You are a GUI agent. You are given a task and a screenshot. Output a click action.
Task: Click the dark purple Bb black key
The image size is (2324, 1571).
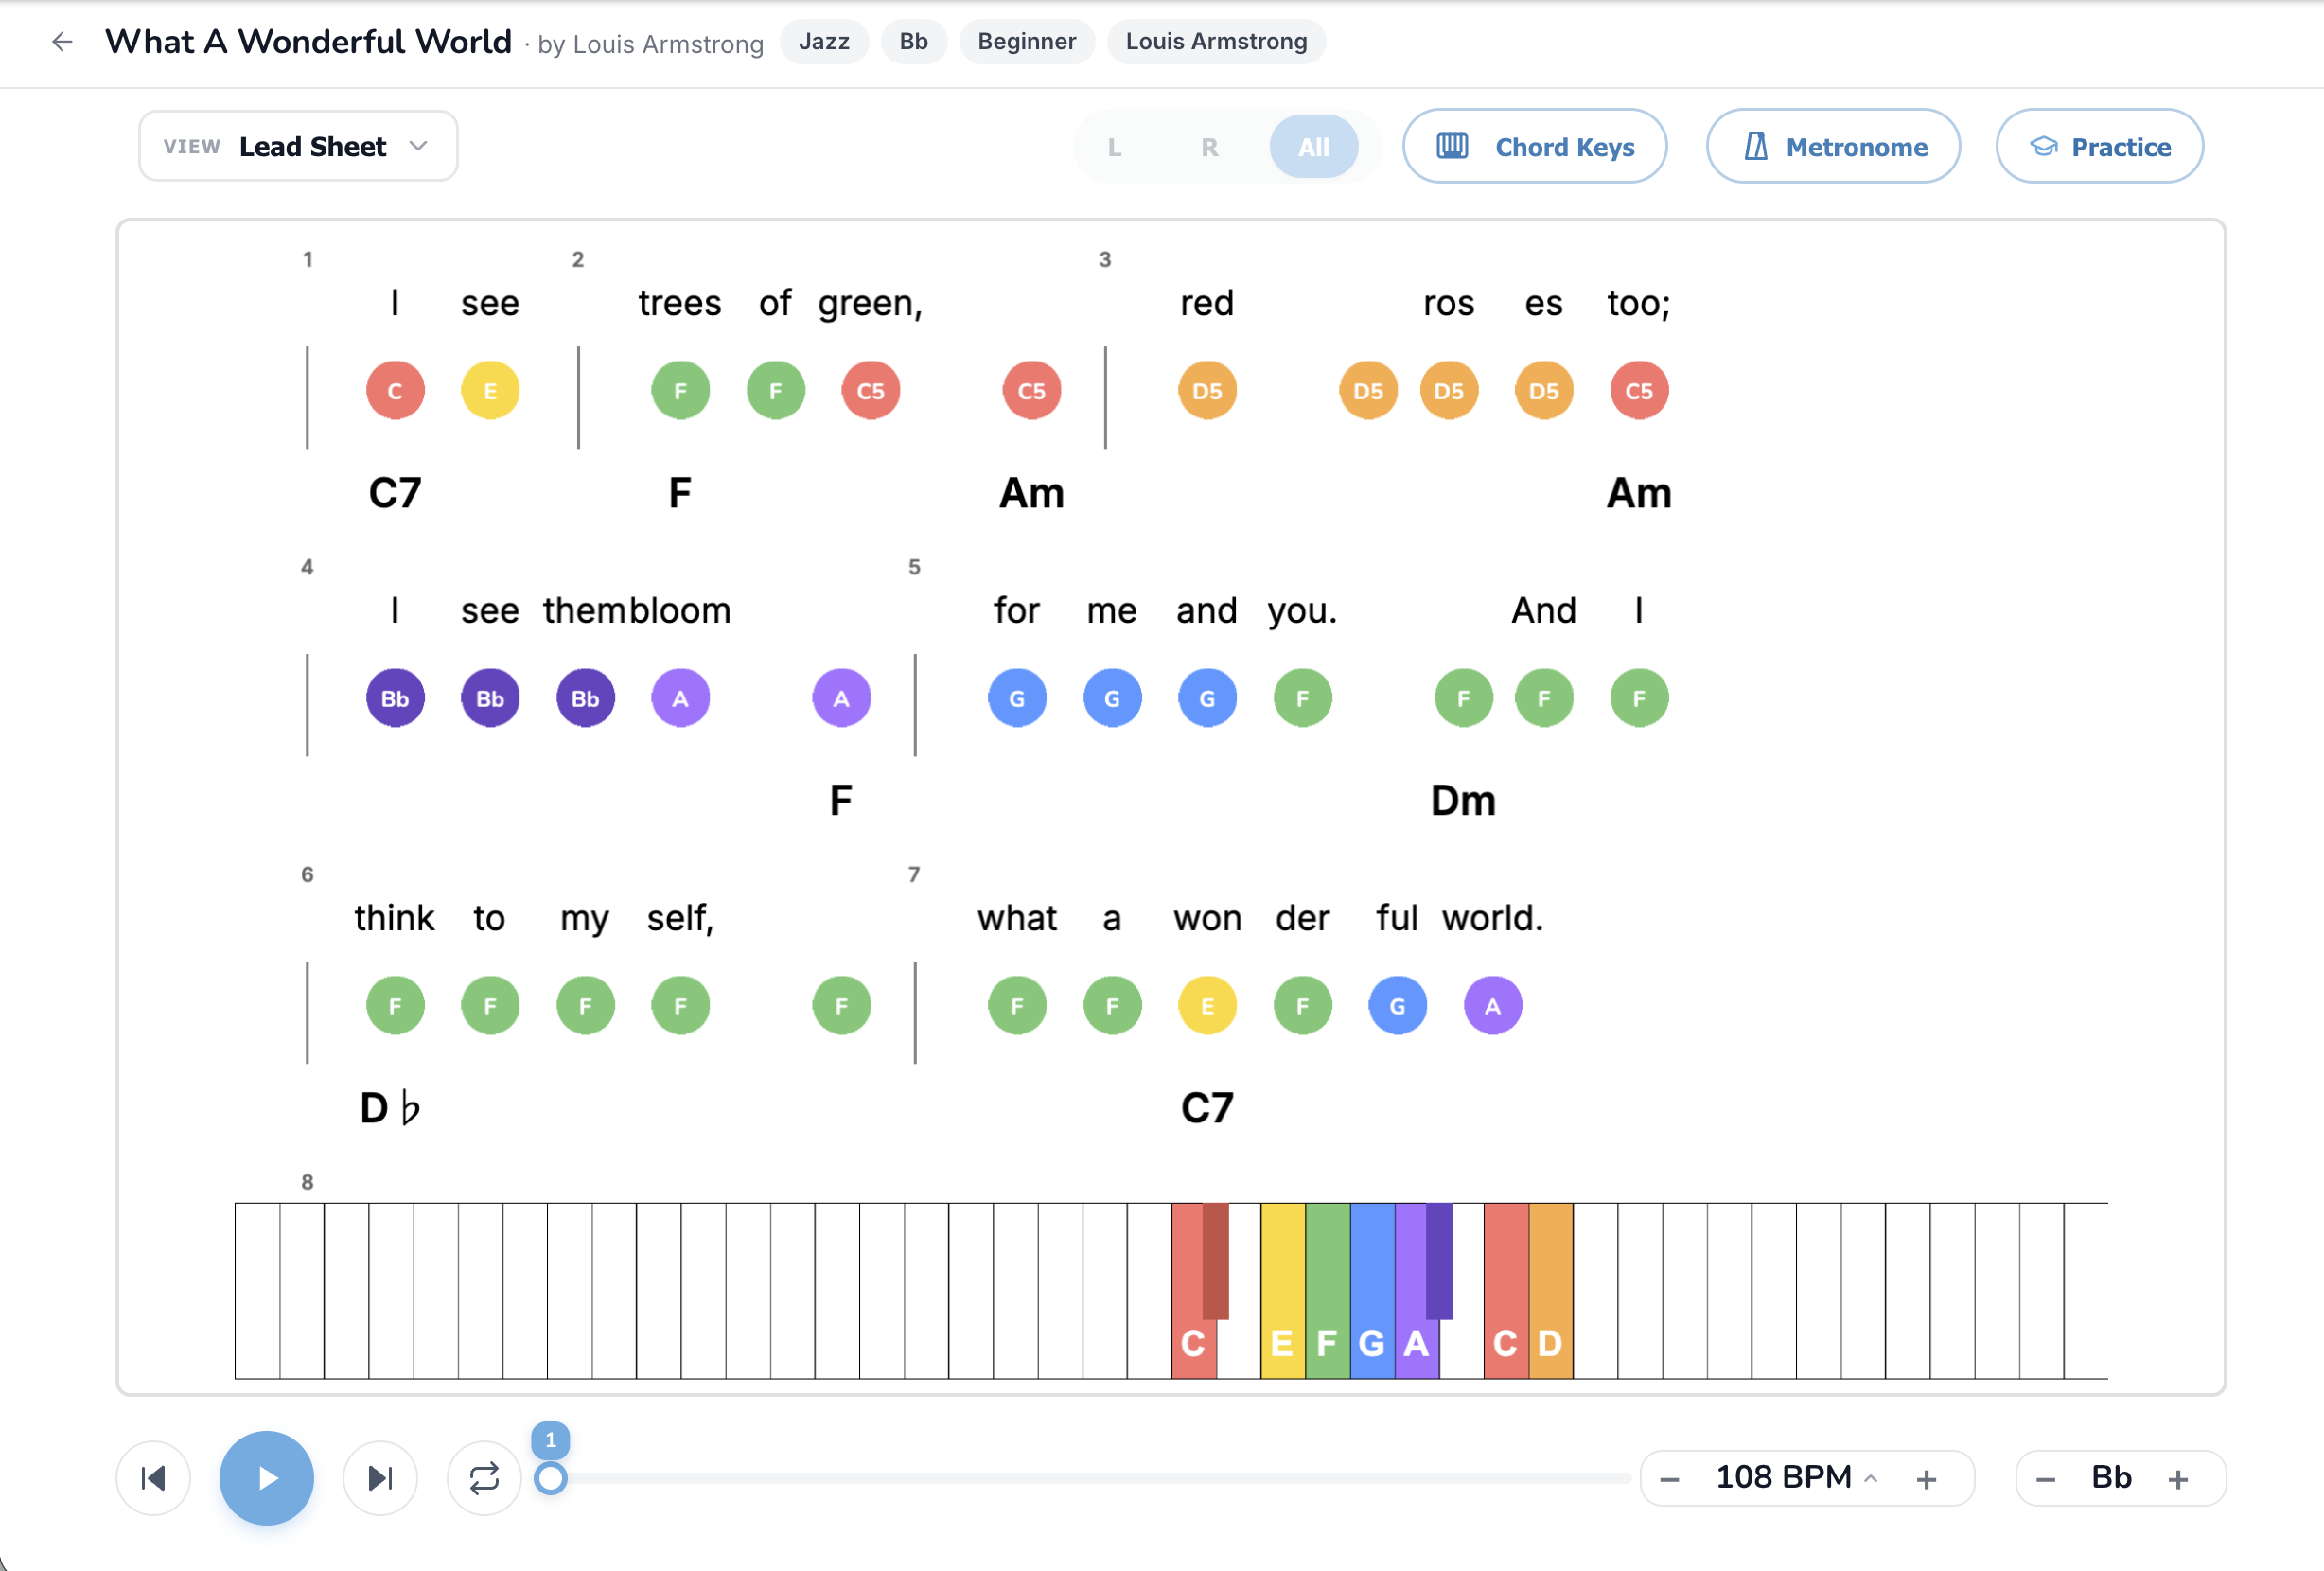click(x=1439, y=1260)
